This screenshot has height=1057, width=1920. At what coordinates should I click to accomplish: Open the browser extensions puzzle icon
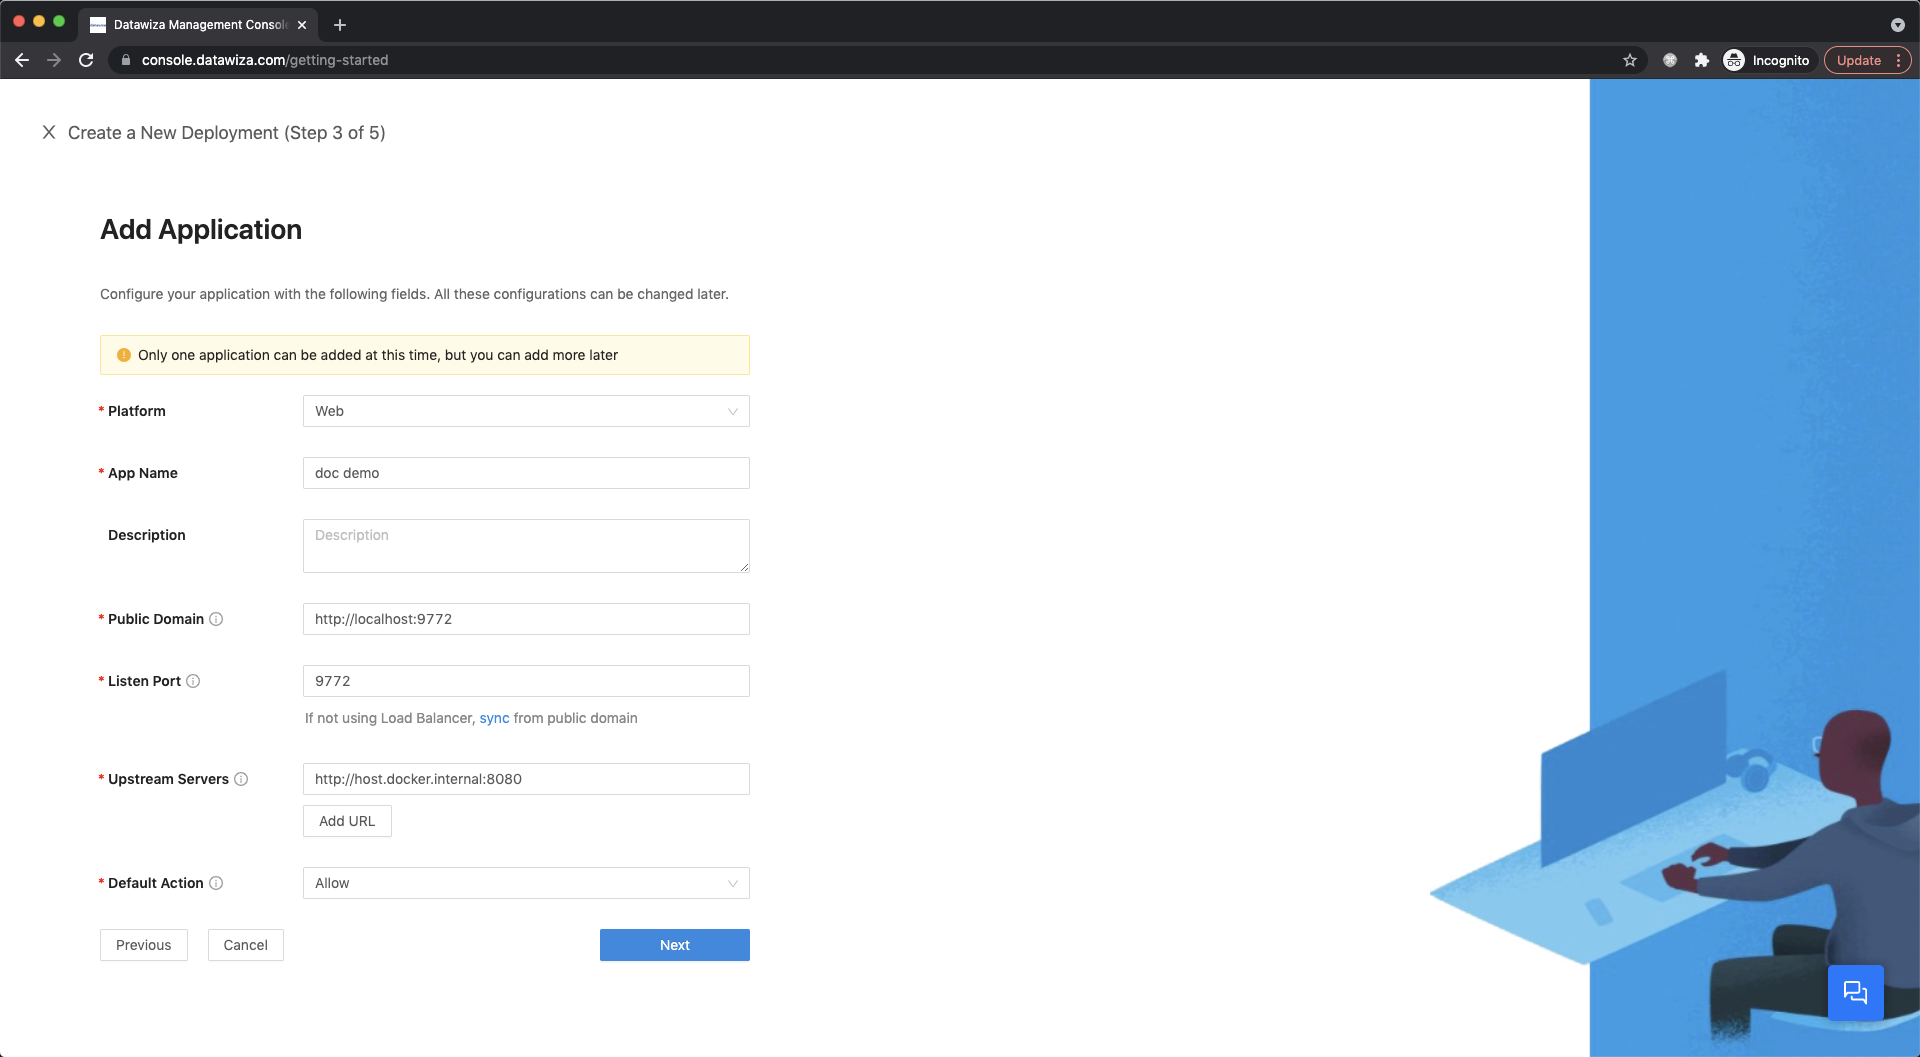(1702, 60)
